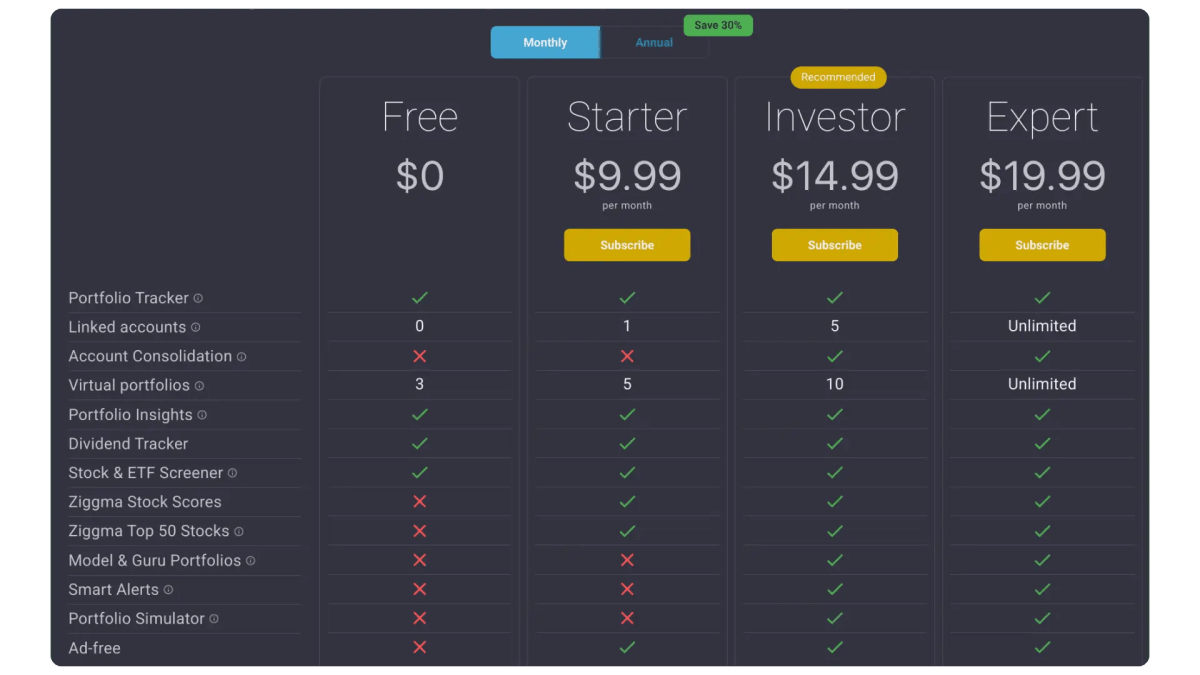This screenshot has height=675, width=1200.
Task: Open the Account Consolidation info icon
Action: [x=240, y=356]
